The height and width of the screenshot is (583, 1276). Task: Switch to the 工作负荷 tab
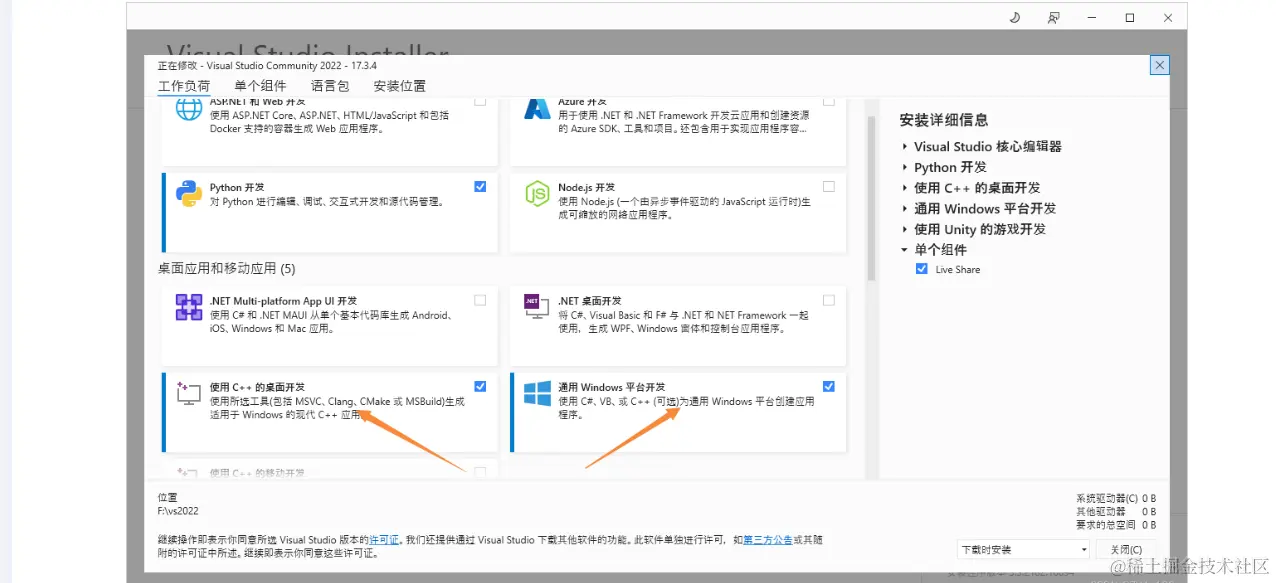click(x=184, y=86)
